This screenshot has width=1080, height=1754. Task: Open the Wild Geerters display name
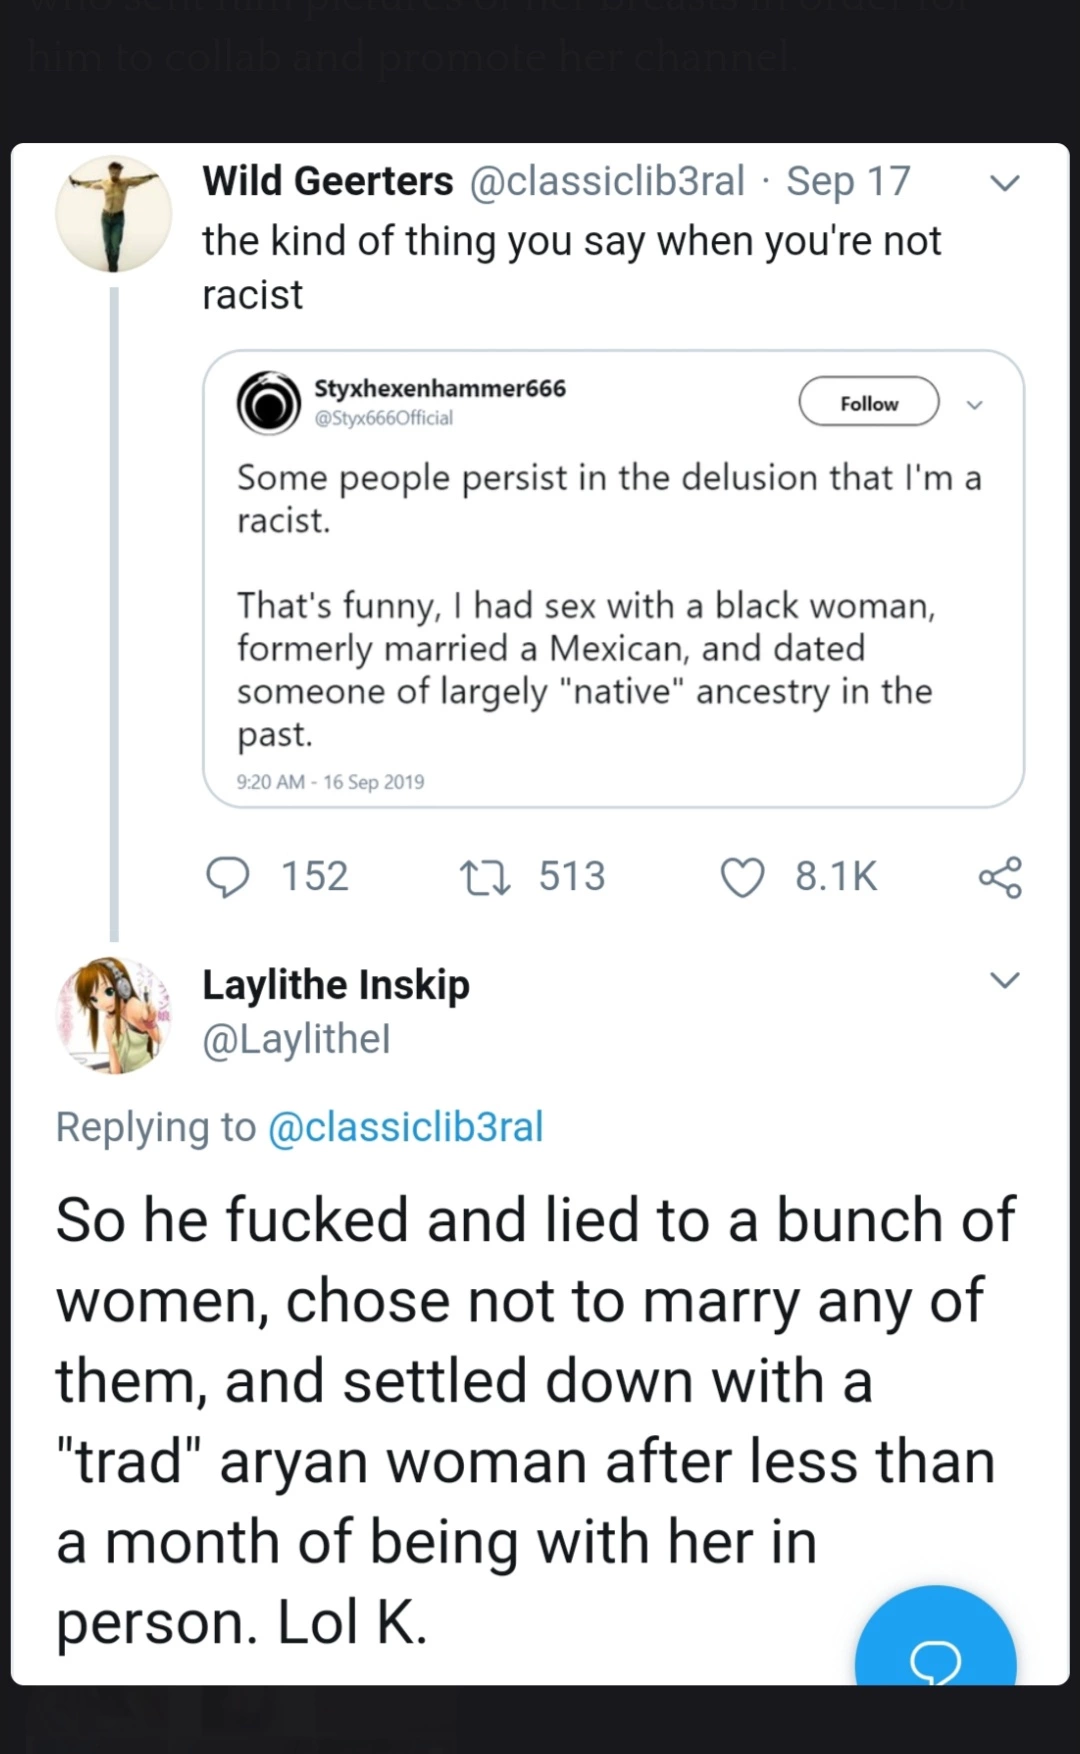point(328,181)
